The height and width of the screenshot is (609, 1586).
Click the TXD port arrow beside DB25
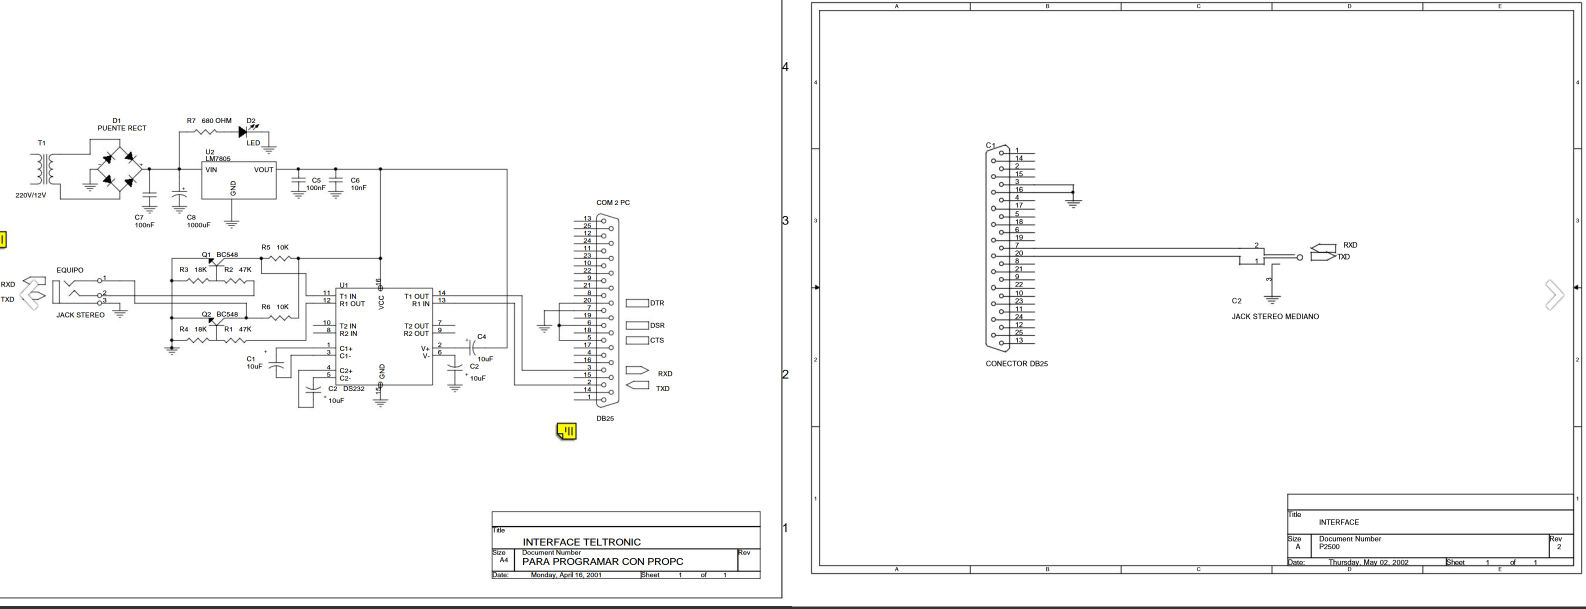(637, 385)
